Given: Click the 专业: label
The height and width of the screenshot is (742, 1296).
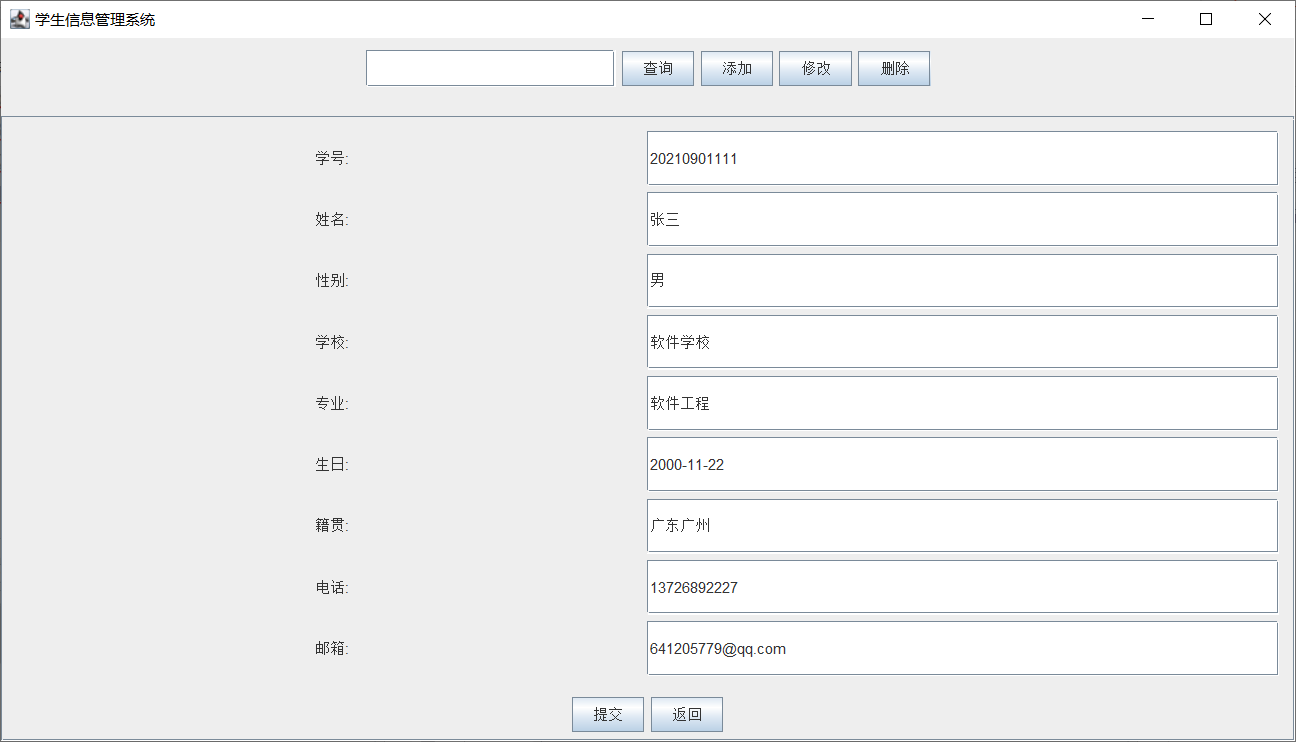Looking at the screenshot, I should [x=332, y=403].
